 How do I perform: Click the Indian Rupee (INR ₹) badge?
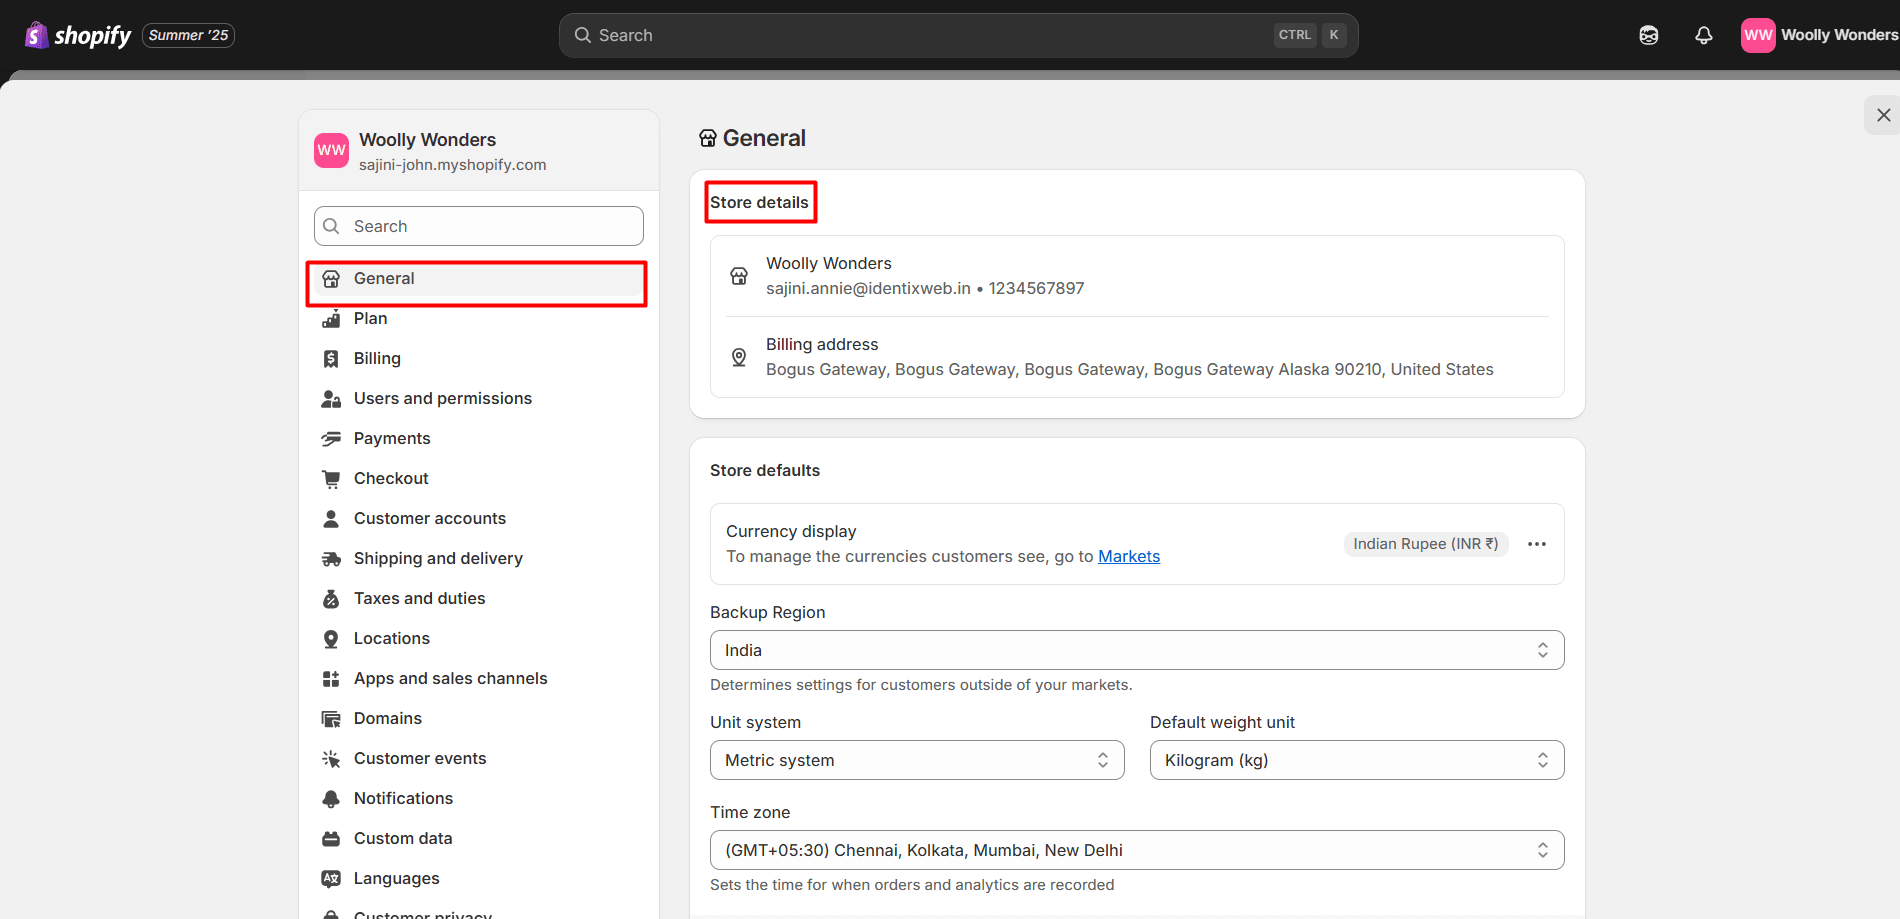(1426, 544)
